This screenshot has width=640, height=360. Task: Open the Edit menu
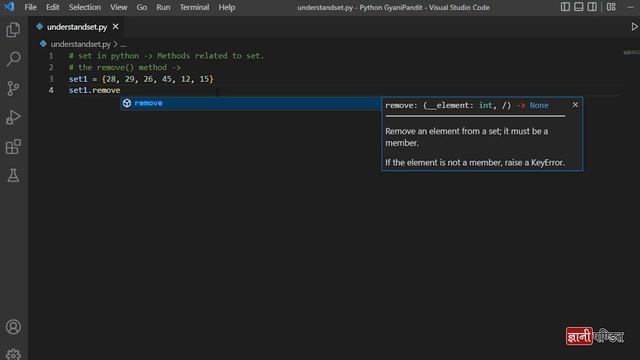coord(53,7)
